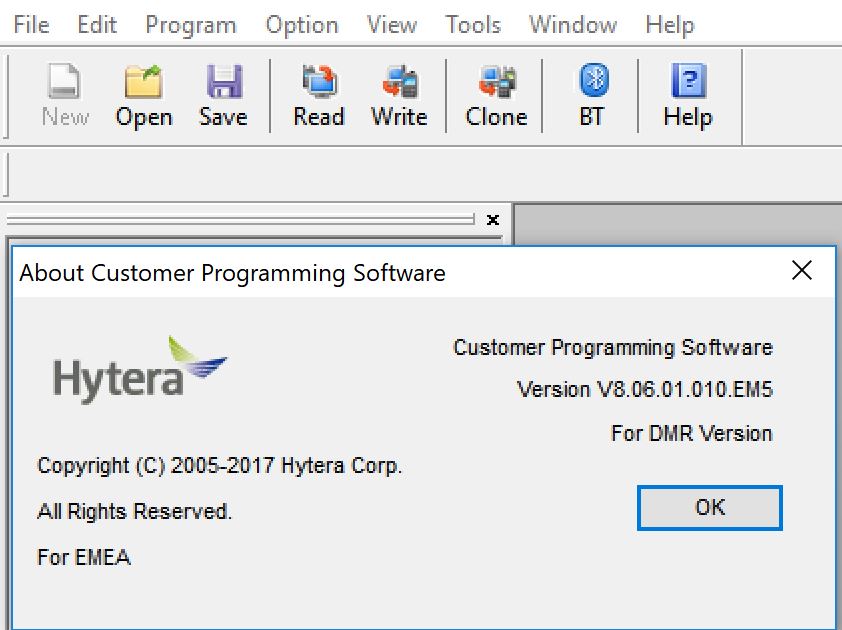Image resolution: width=842 pixels, height=630 pixels.
Task: Click the 'Copyright (C) 2005-2017 Hytera Corp.' line
Action: [x=219, y=465]
